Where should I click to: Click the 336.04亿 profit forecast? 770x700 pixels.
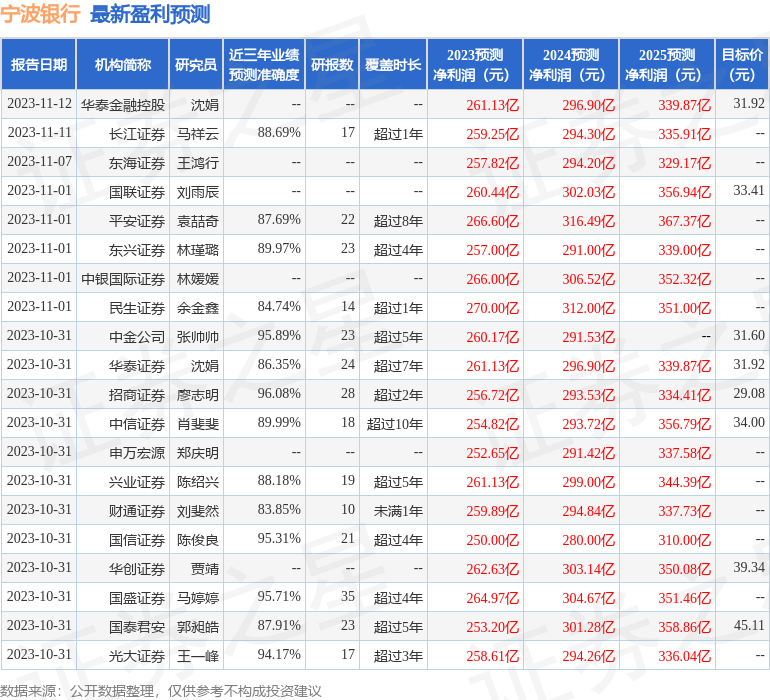[685, 655]
